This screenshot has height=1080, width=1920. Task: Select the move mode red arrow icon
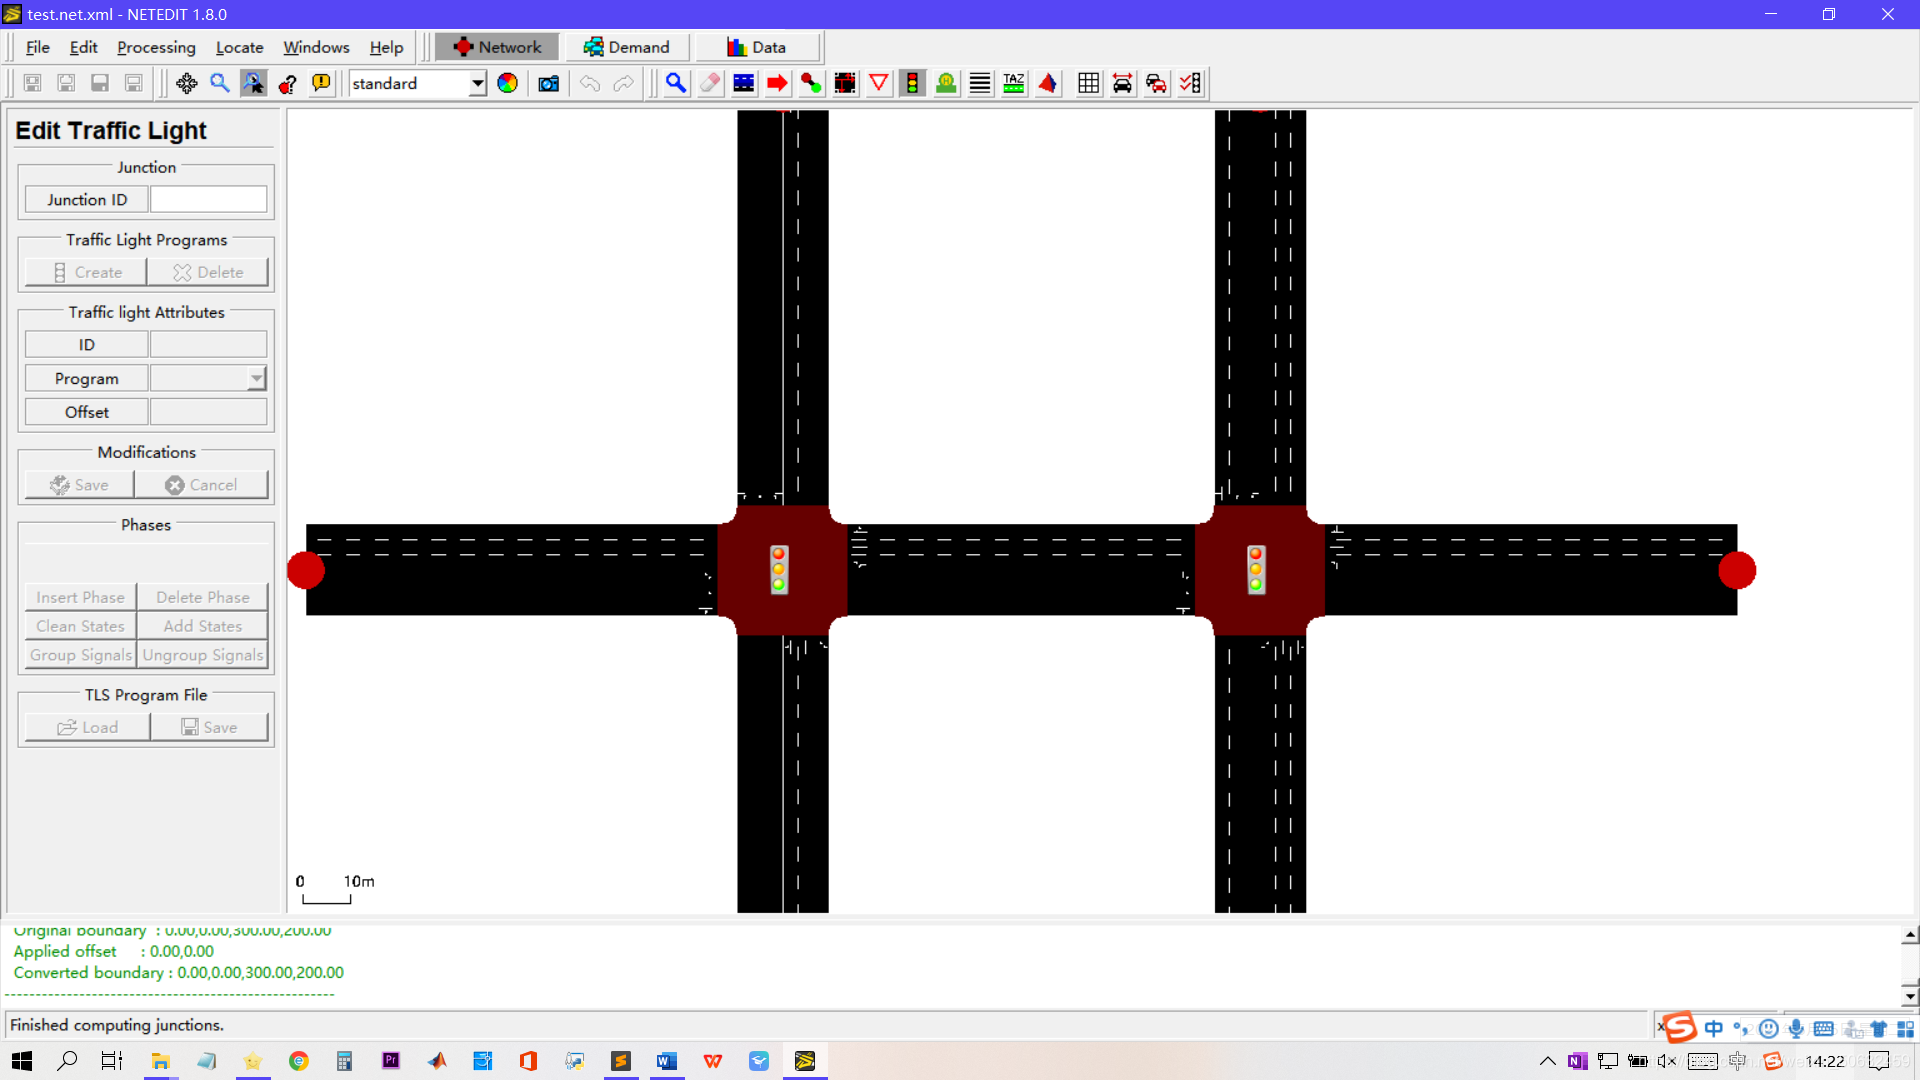(x=777, y=83)
